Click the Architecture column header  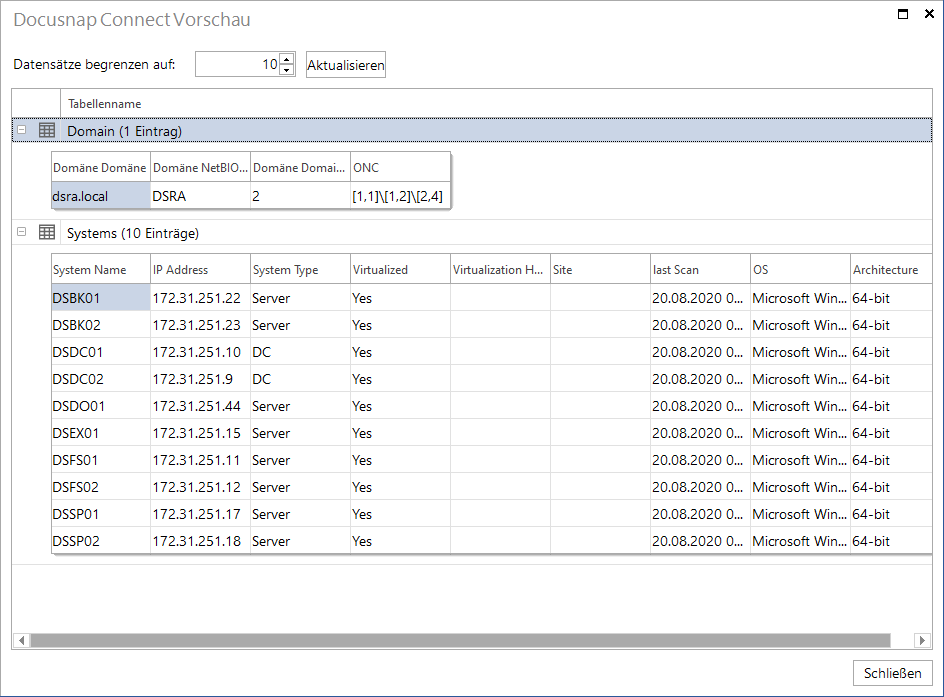point(891,270)
